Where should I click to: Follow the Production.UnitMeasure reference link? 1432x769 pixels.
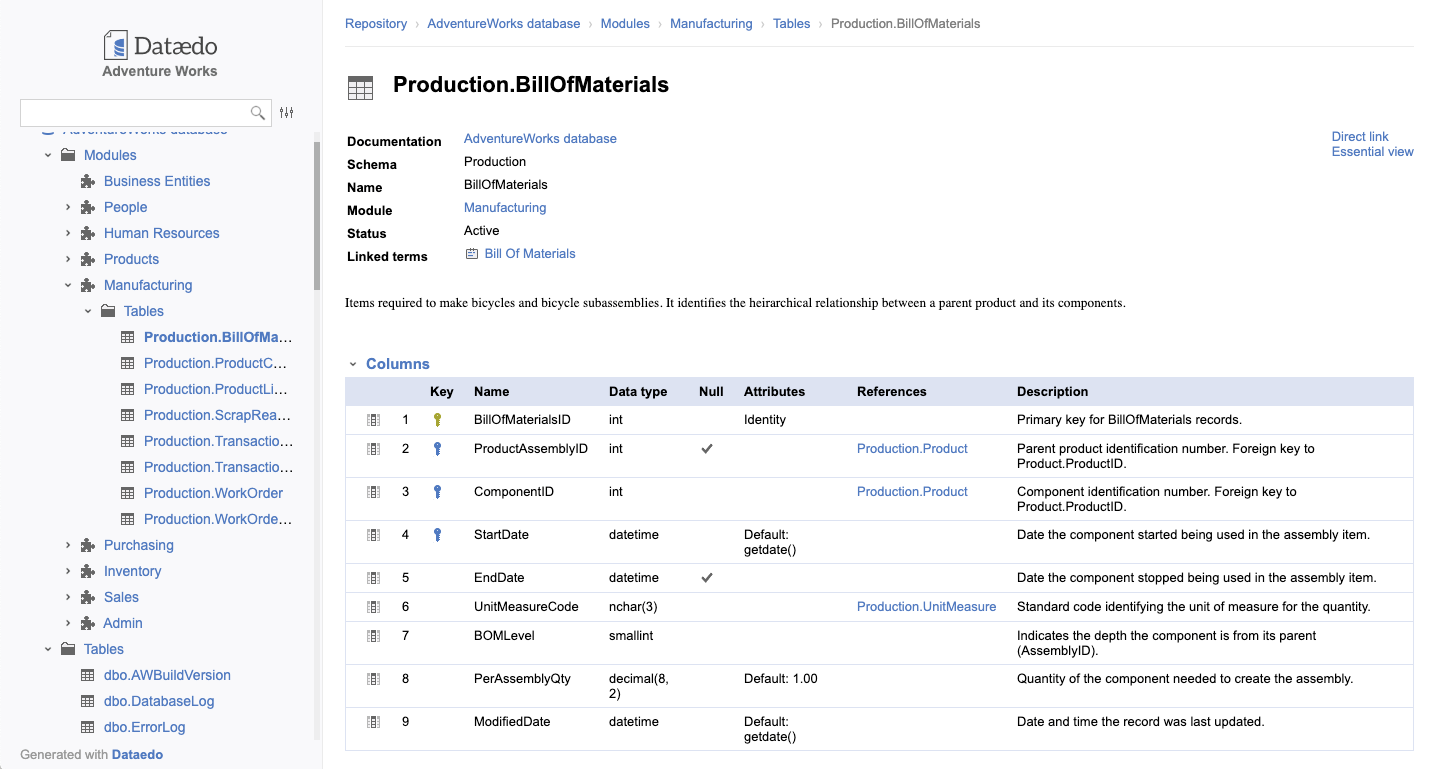926,607
